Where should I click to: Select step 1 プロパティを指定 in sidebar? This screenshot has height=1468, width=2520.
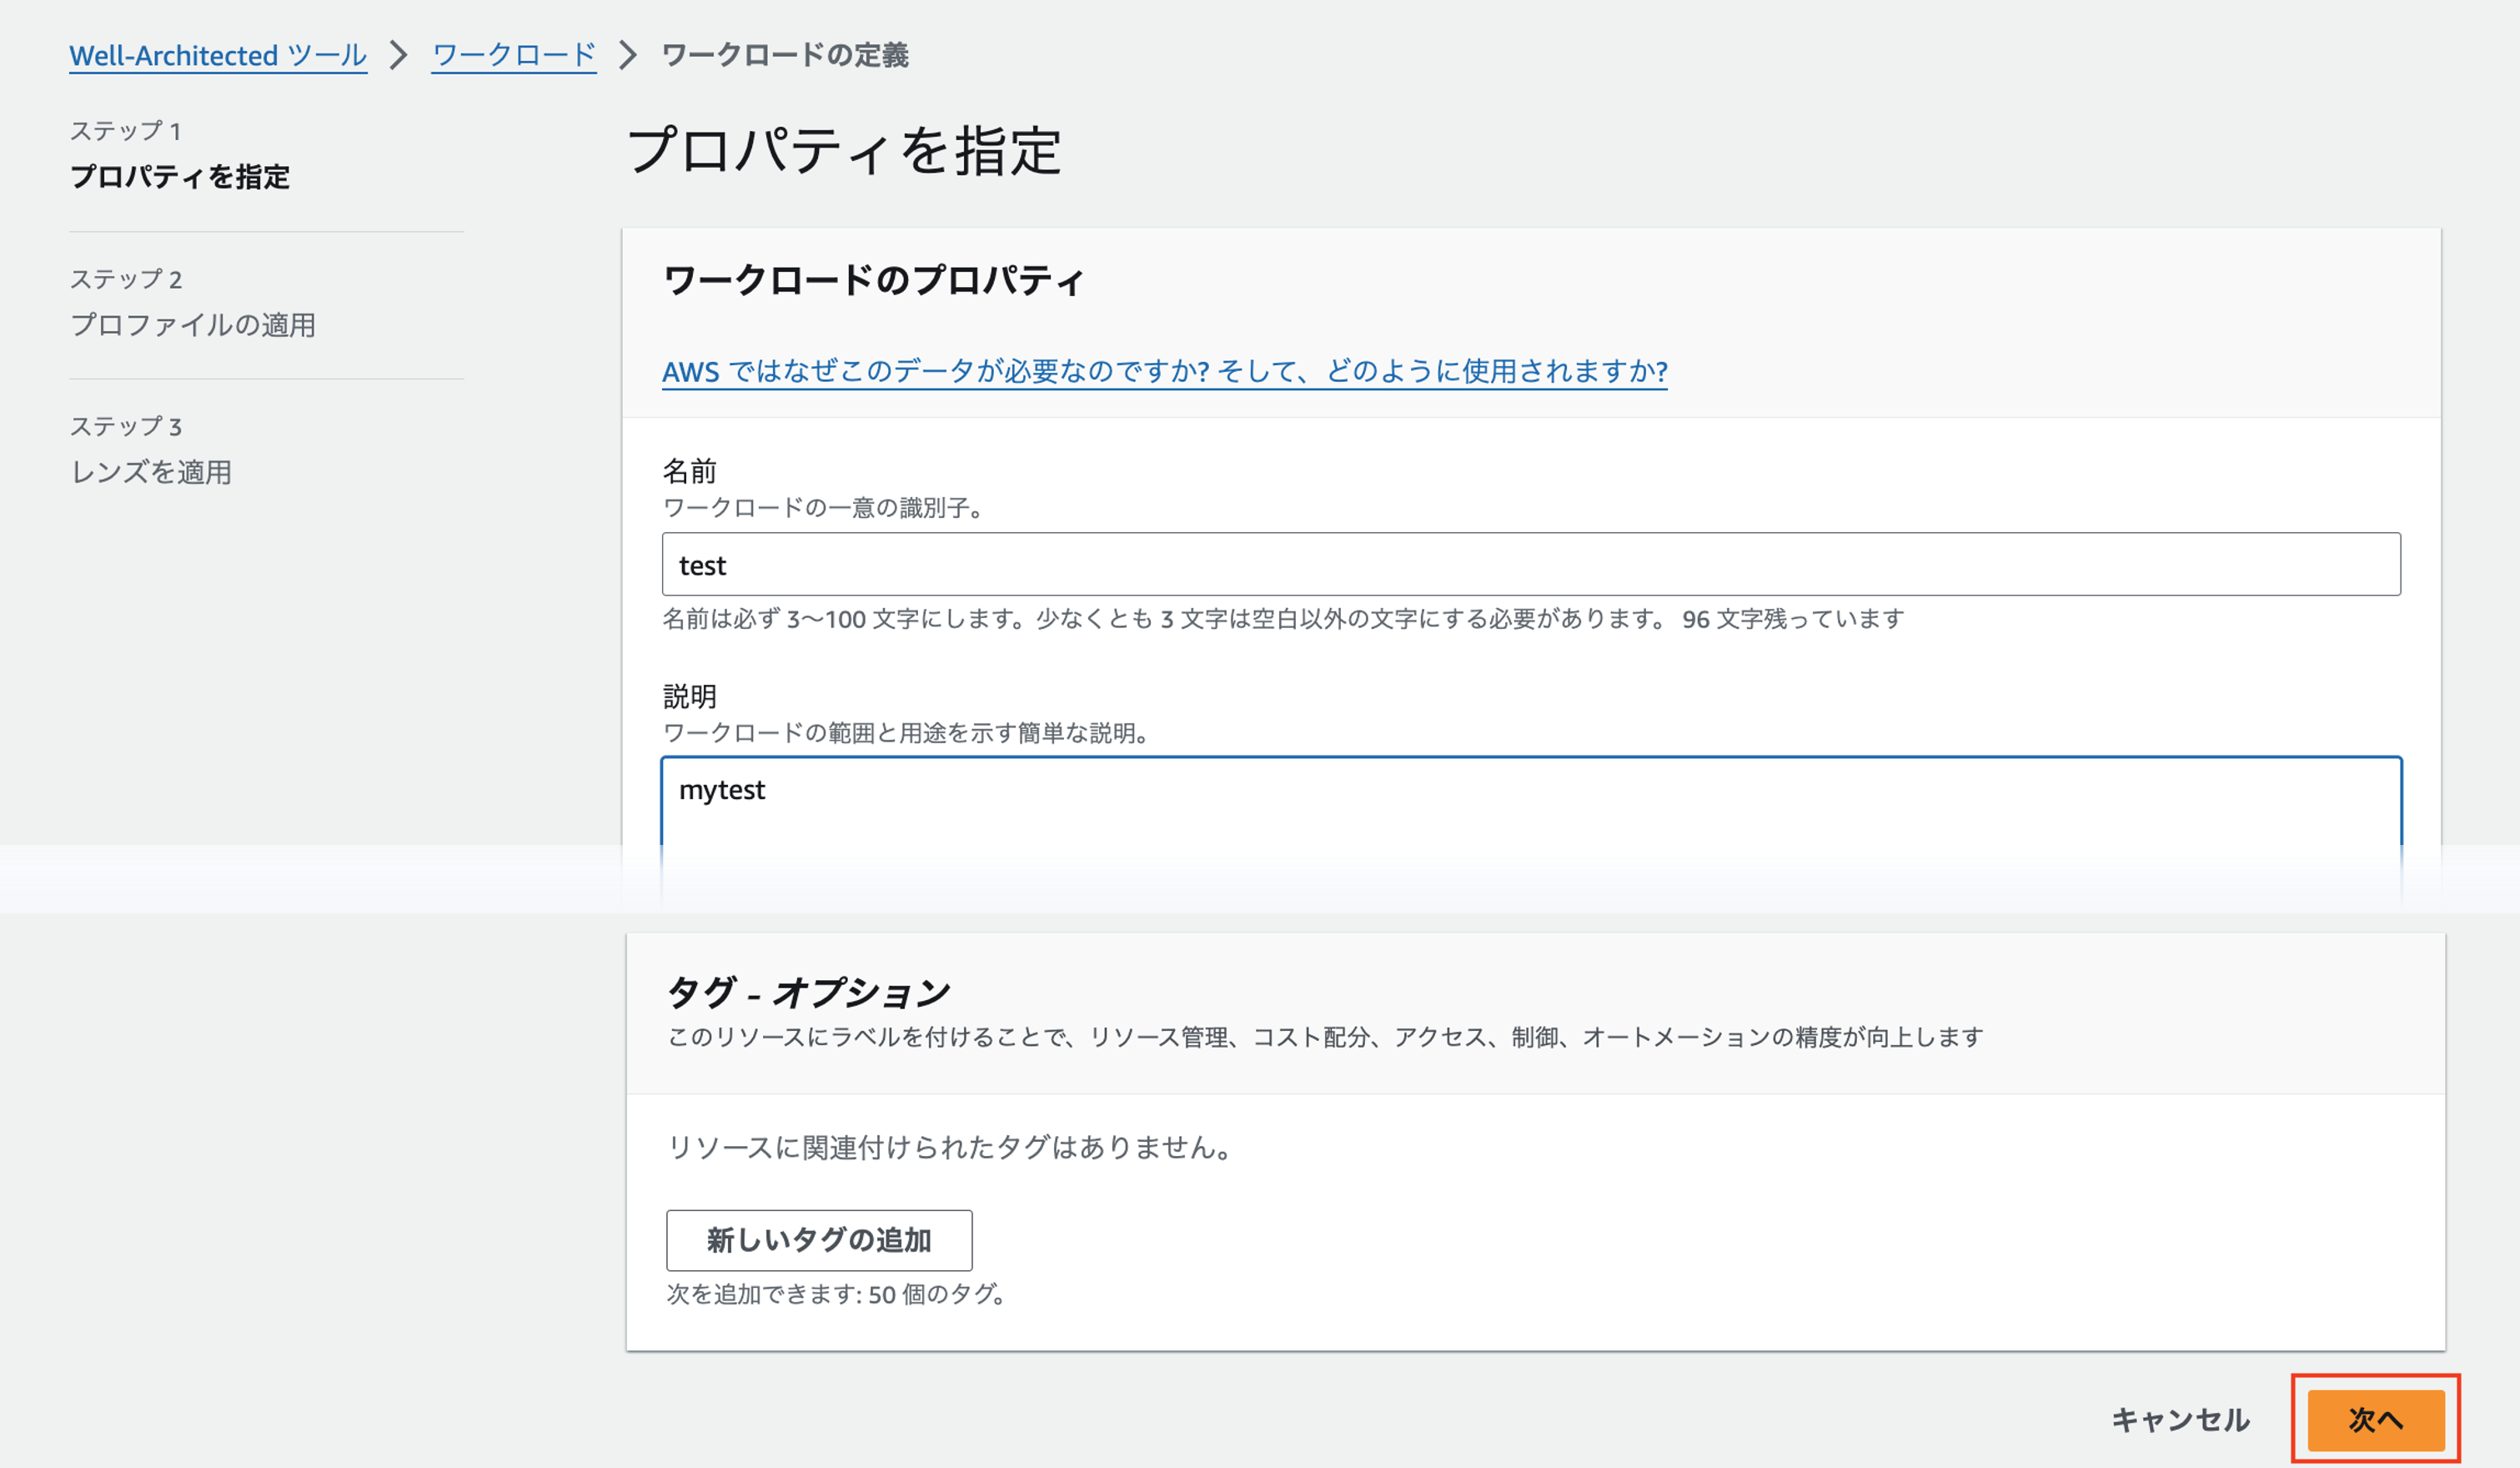(179, 177)
